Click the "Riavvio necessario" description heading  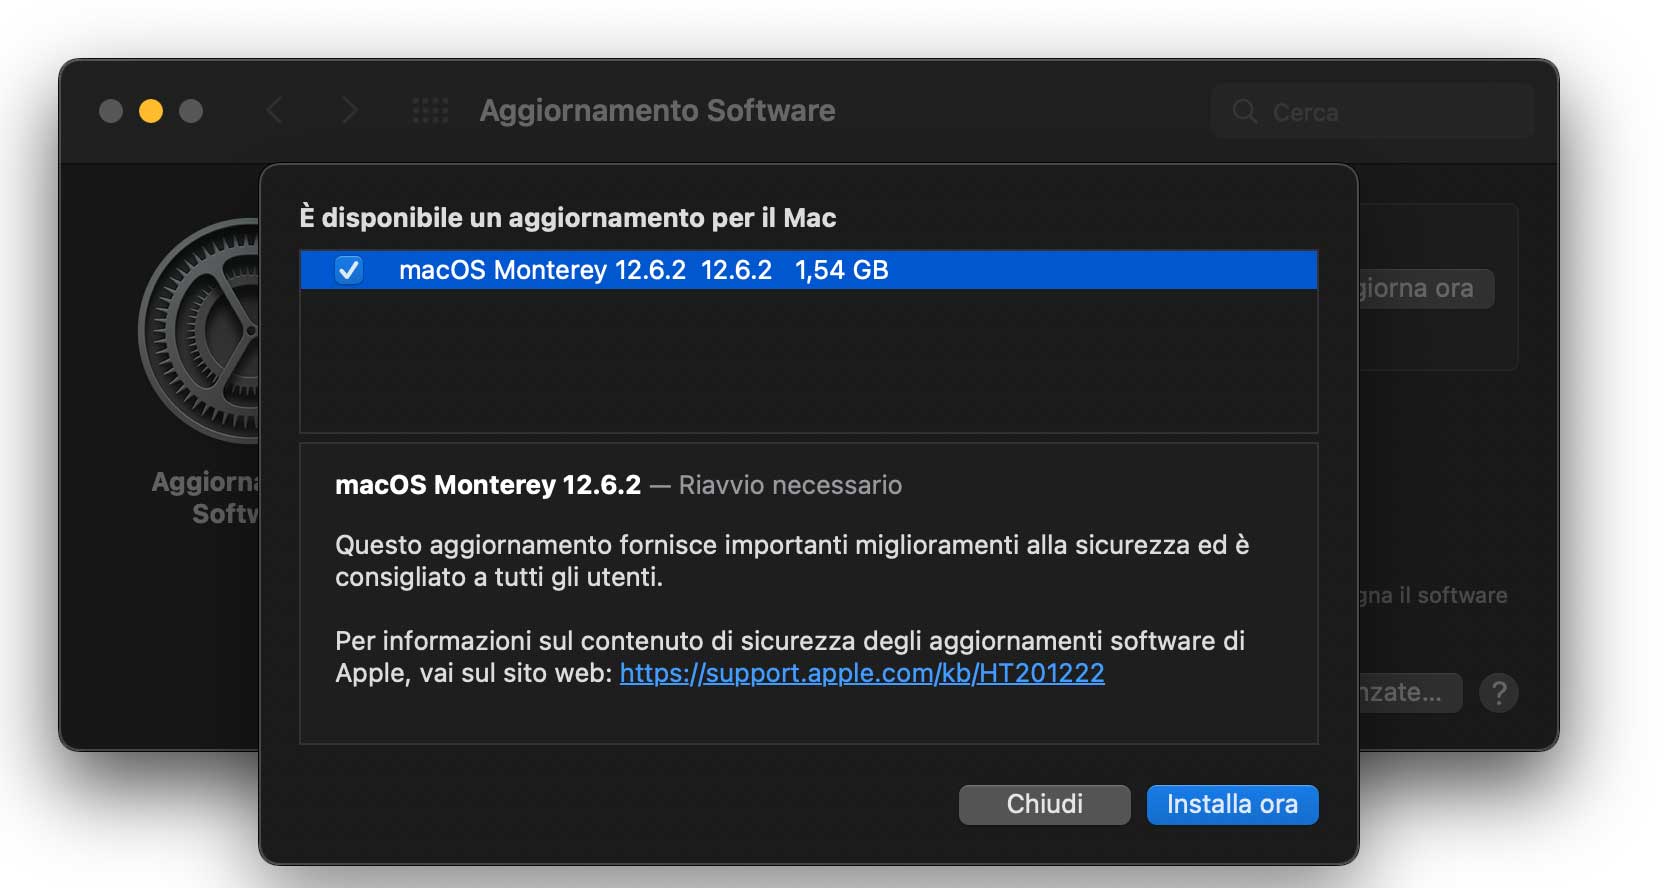[x=790, y=485]
